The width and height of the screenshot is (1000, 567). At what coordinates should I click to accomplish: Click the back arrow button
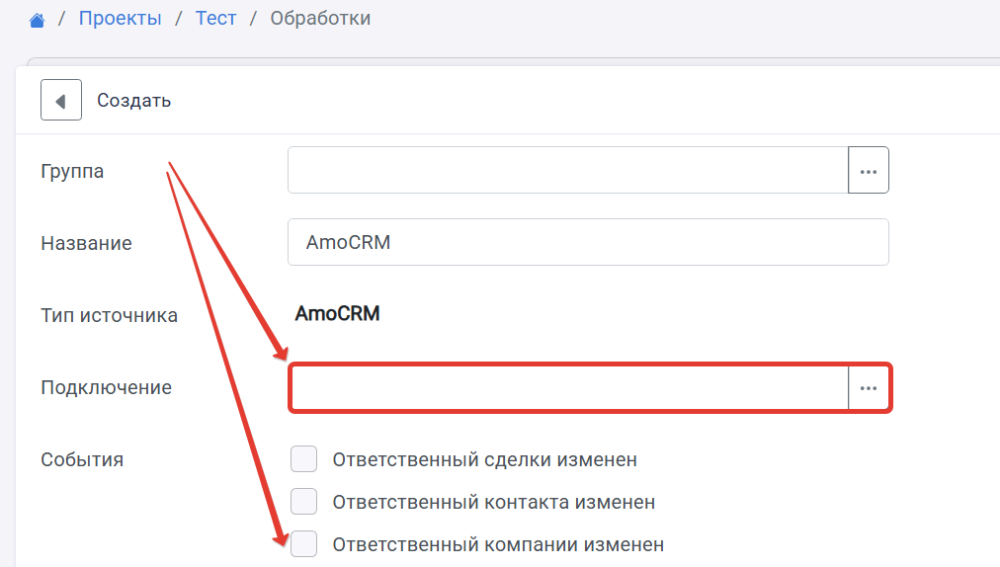tap(61, 100)
